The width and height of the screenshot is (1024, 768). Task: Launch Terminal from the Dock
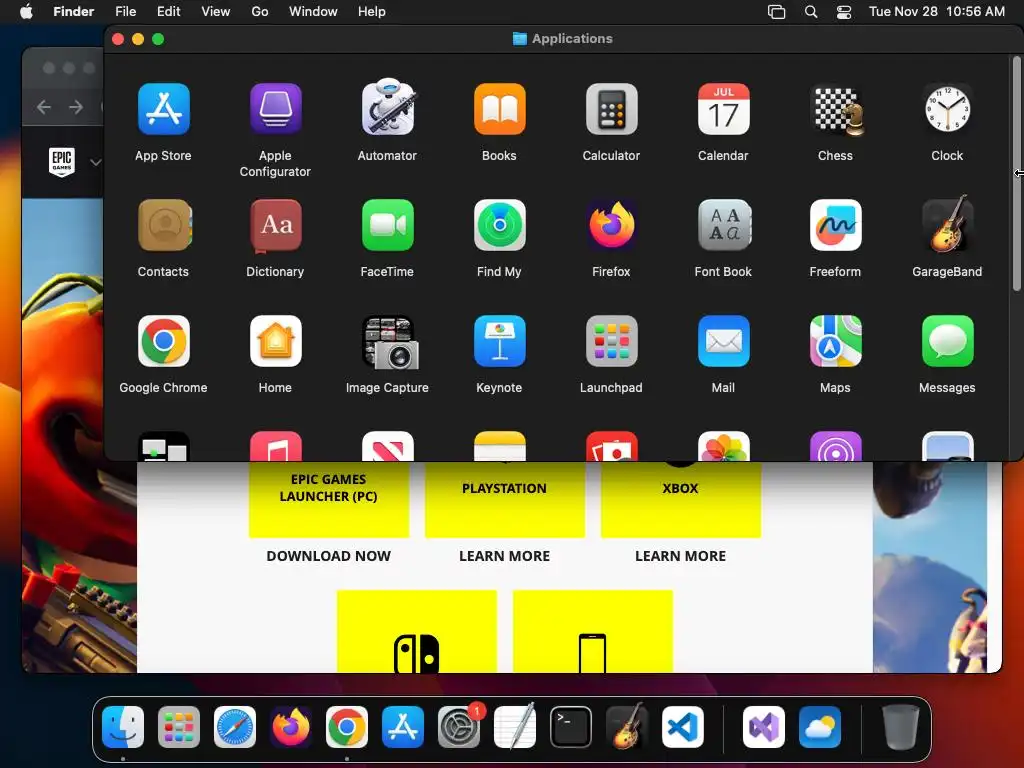tap(571, 727)
